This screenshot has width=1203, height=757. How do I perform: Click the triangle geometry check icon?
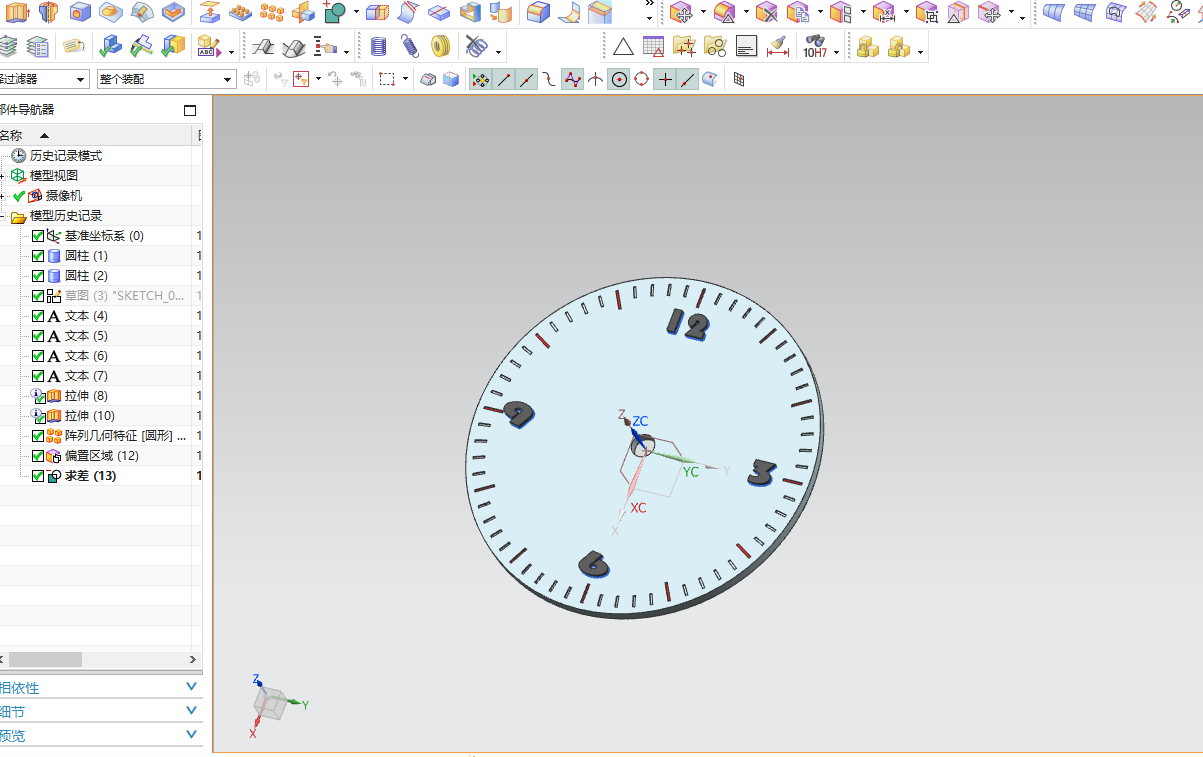click(x=623, y=47)
